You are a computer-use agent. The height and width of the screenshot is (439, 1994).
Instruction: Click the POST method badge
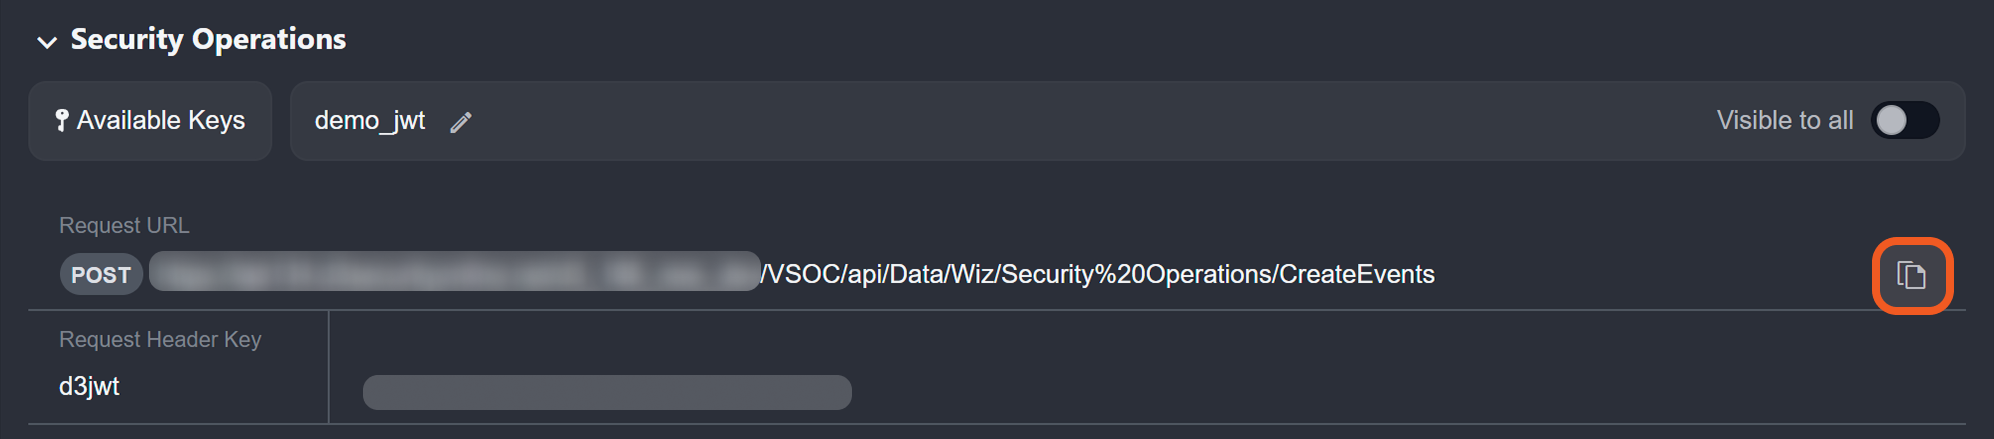(100, 275)
